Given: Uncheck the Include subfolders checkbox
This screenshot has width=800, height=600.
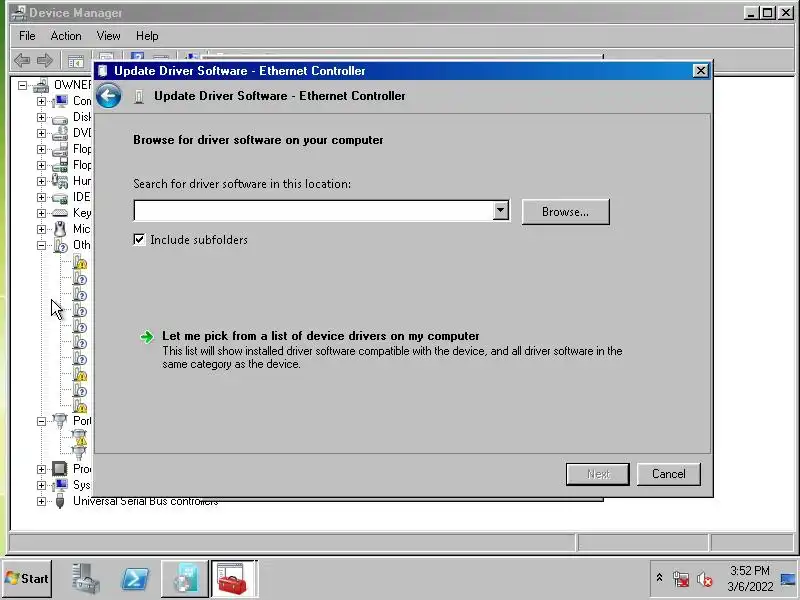Looking at the screenshot, I should pyautogui.click(x=139, y=239).
